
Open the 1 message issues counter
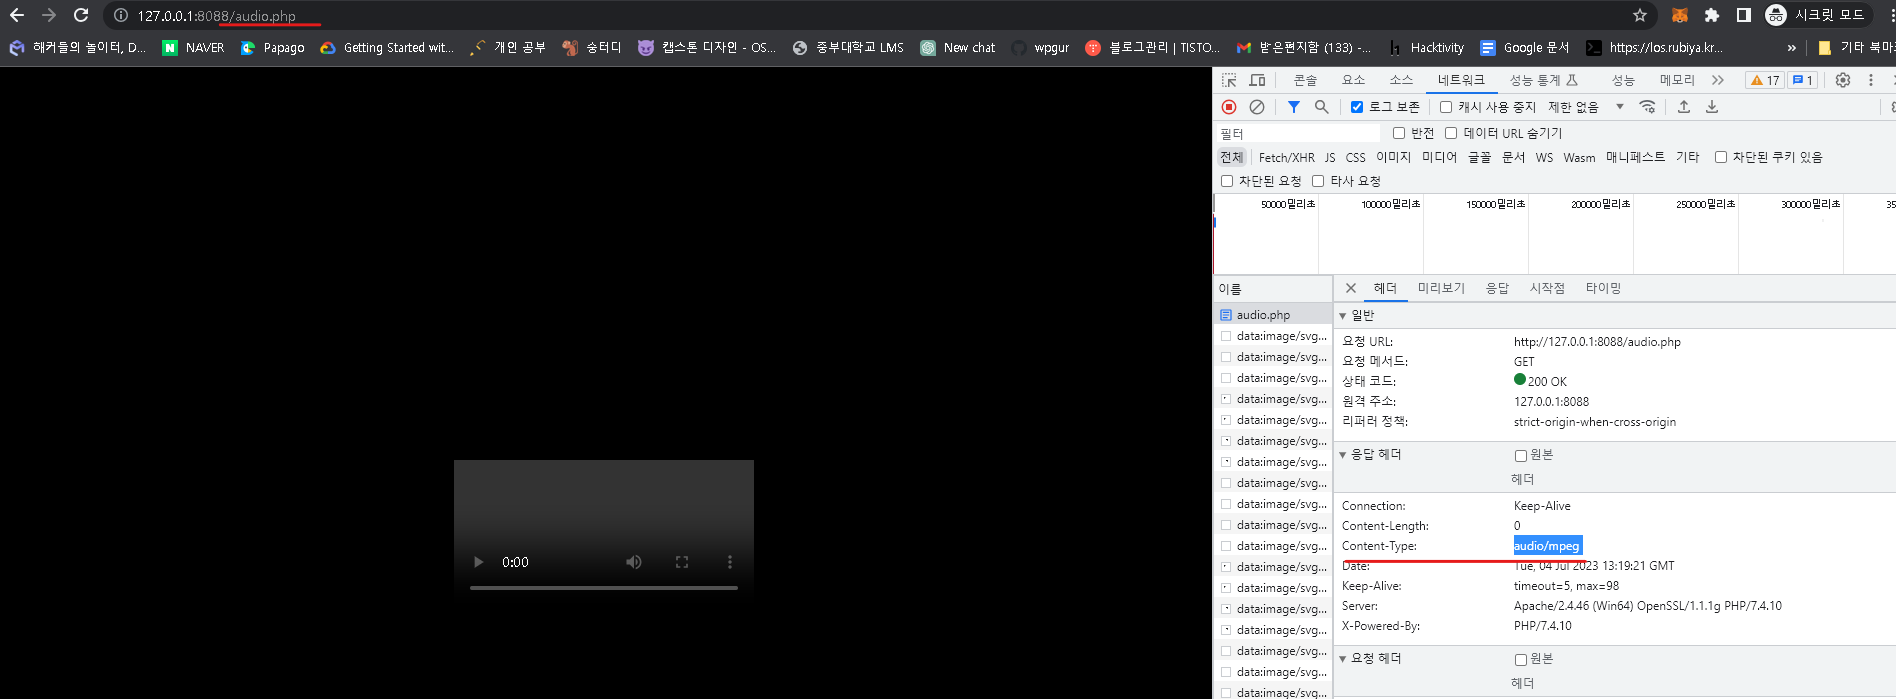click(x=1802, y=80)
